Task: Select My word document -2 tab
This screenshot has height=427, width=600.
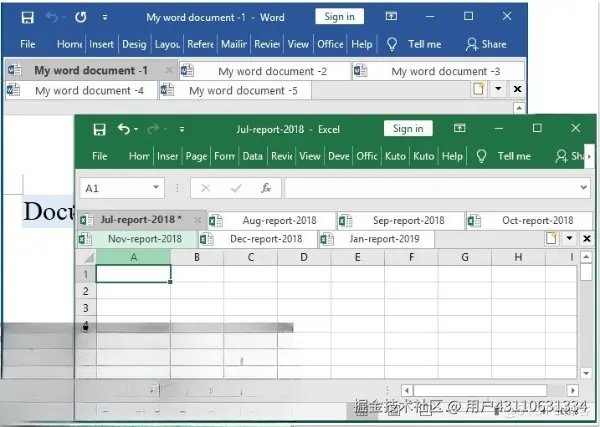Action: click(265, 71)
